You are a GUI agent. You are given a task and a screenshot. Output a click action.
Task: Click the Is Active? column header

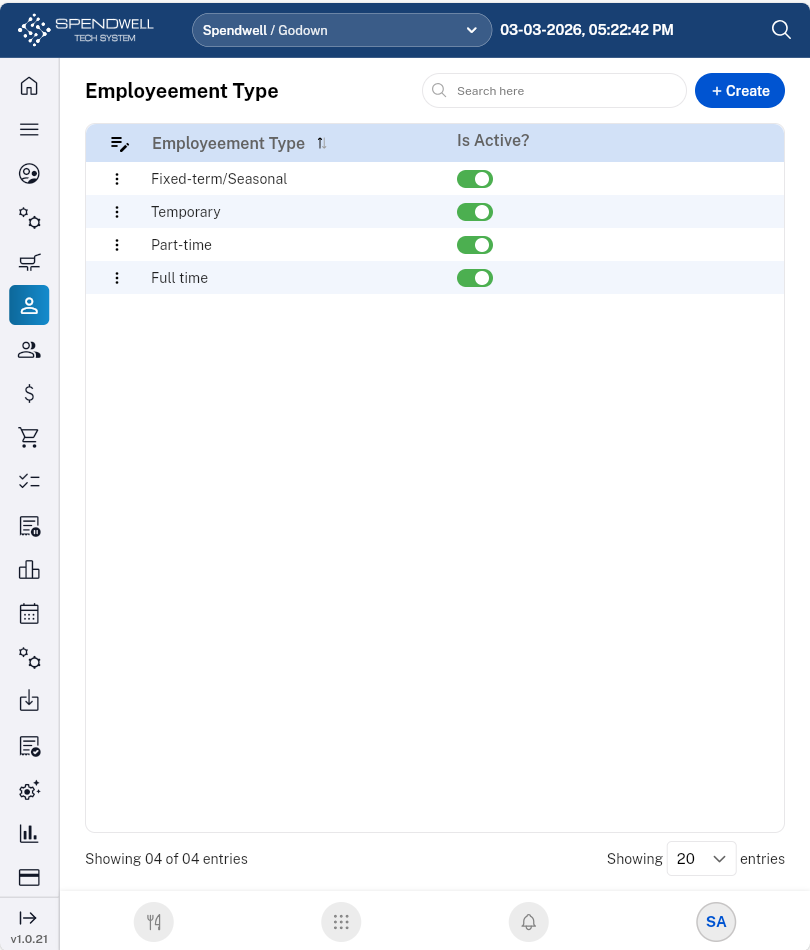493,141
